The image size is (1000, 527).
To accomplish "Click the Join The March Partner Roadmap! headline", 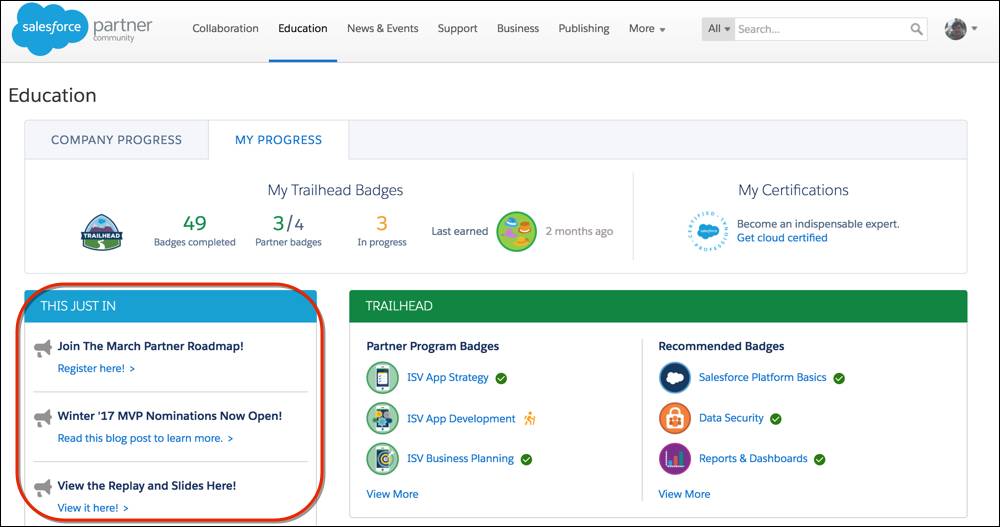I will click(x=151, y=346).
